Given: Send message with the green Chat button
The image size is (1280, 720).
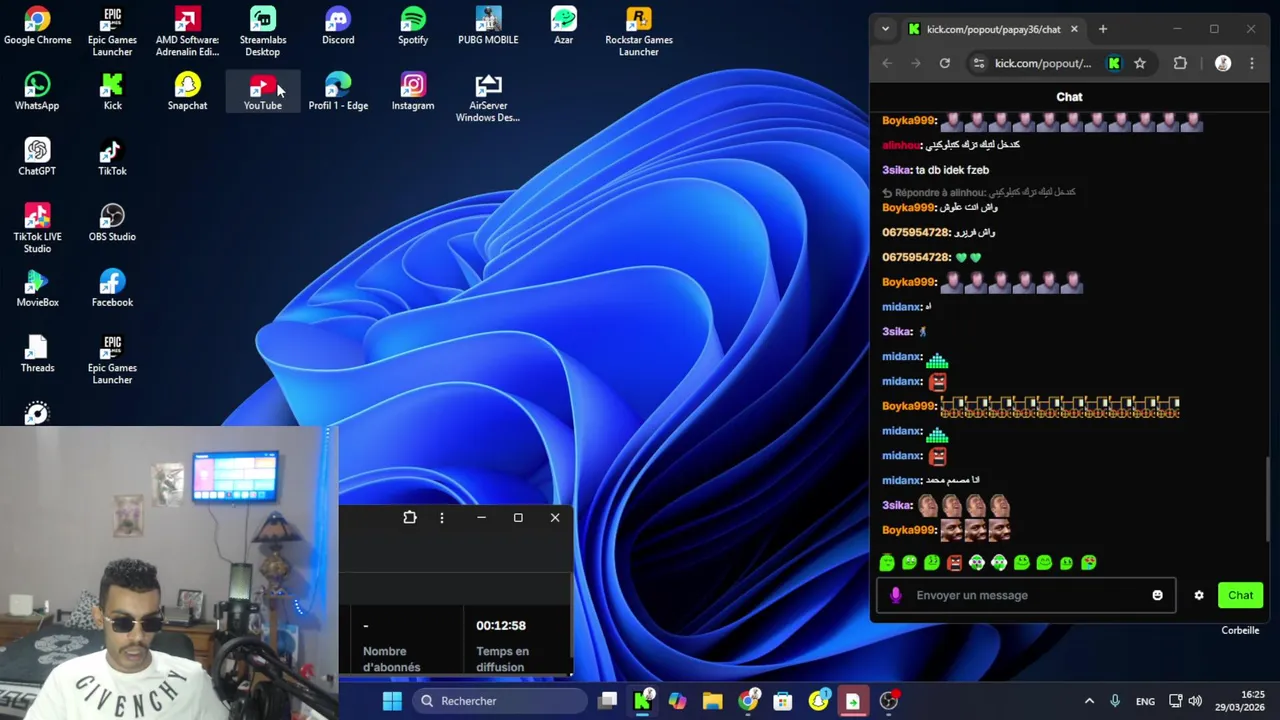Looking at the screenshot, I should pyautogui.click(x=1240, y=595).
